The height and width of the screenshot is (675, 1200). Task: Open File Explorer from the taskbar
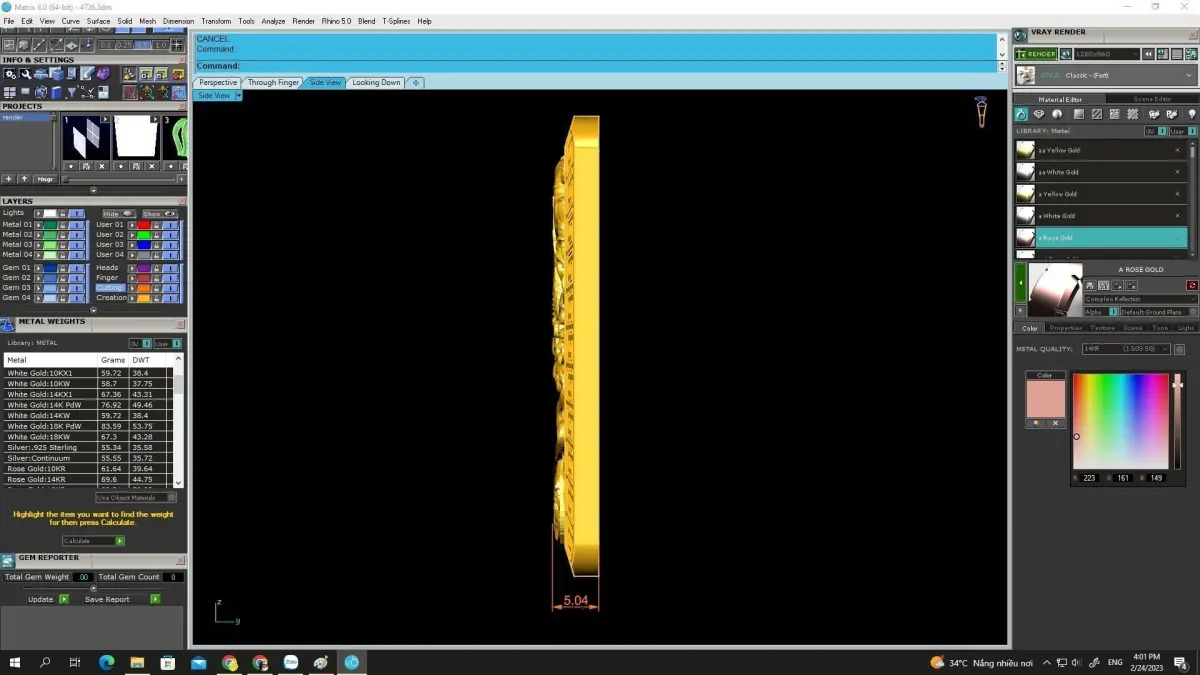pyautogui.click(x=137, y=662)
